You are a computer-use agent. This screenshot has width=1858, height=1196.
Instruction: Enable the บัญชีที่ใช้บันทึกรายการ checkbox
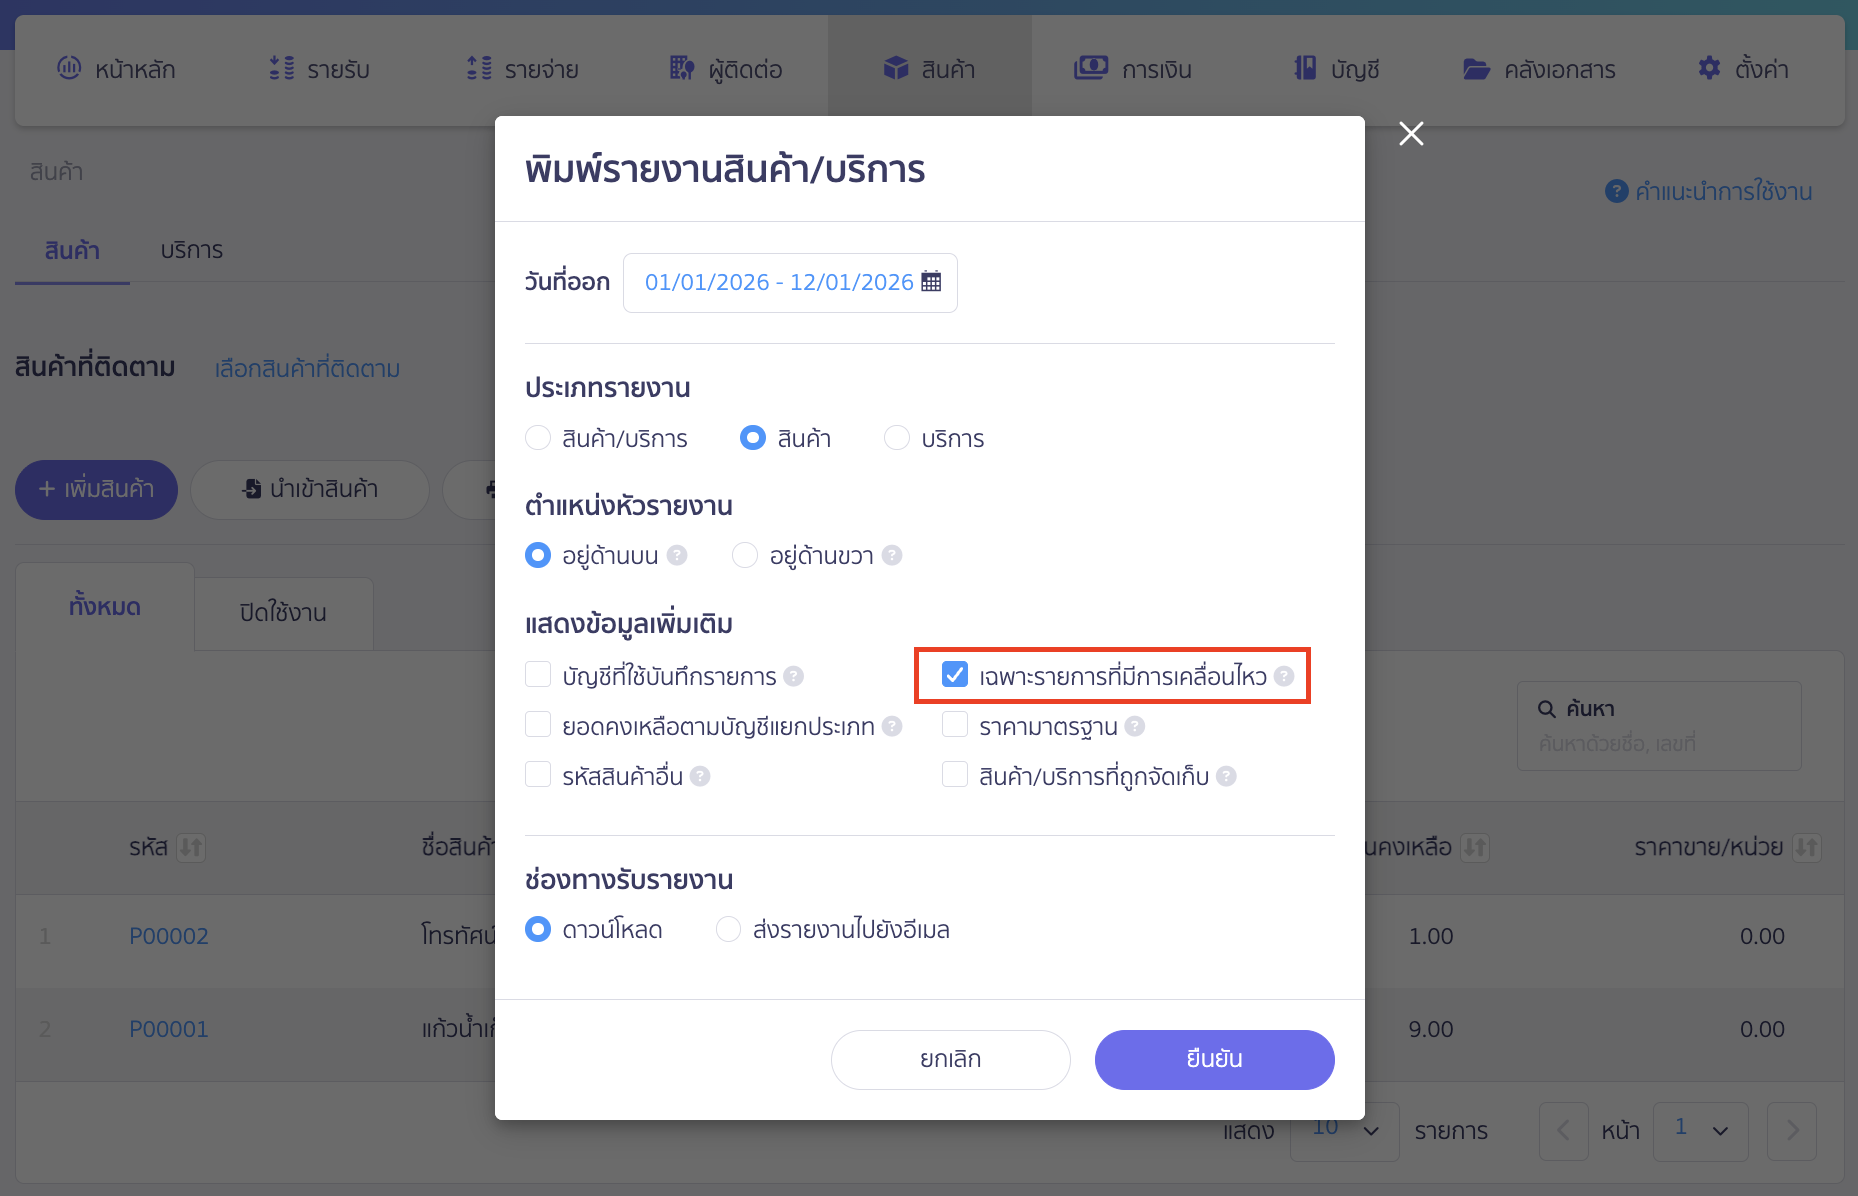pos(539,675)
